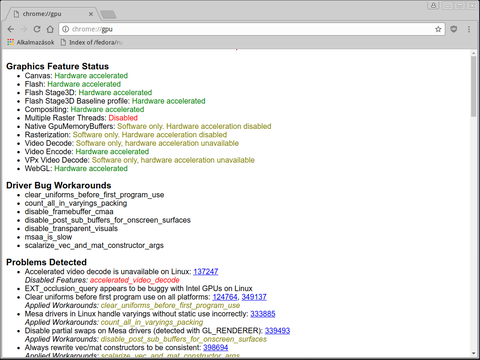Open the shield extension icon
The width and height of the screenshot is (480, 360).
[x=454, y=29]
